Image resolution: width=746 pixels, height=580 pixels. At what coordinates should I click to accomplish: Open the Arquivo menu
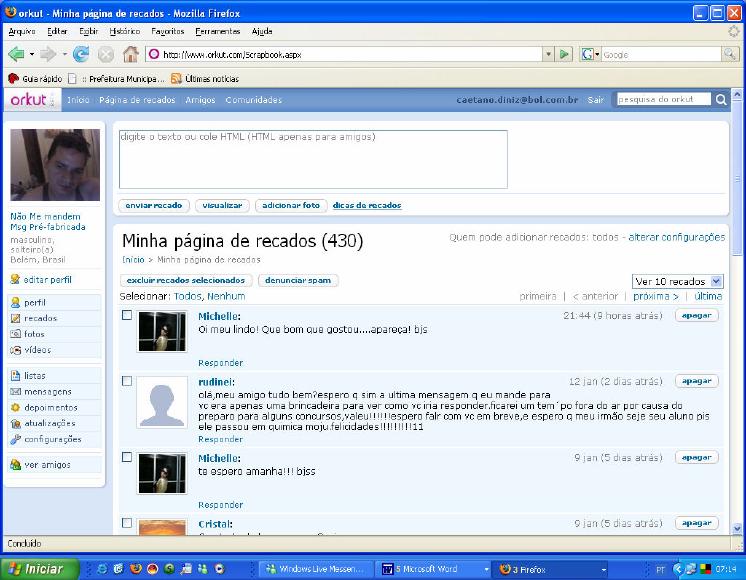22,31
